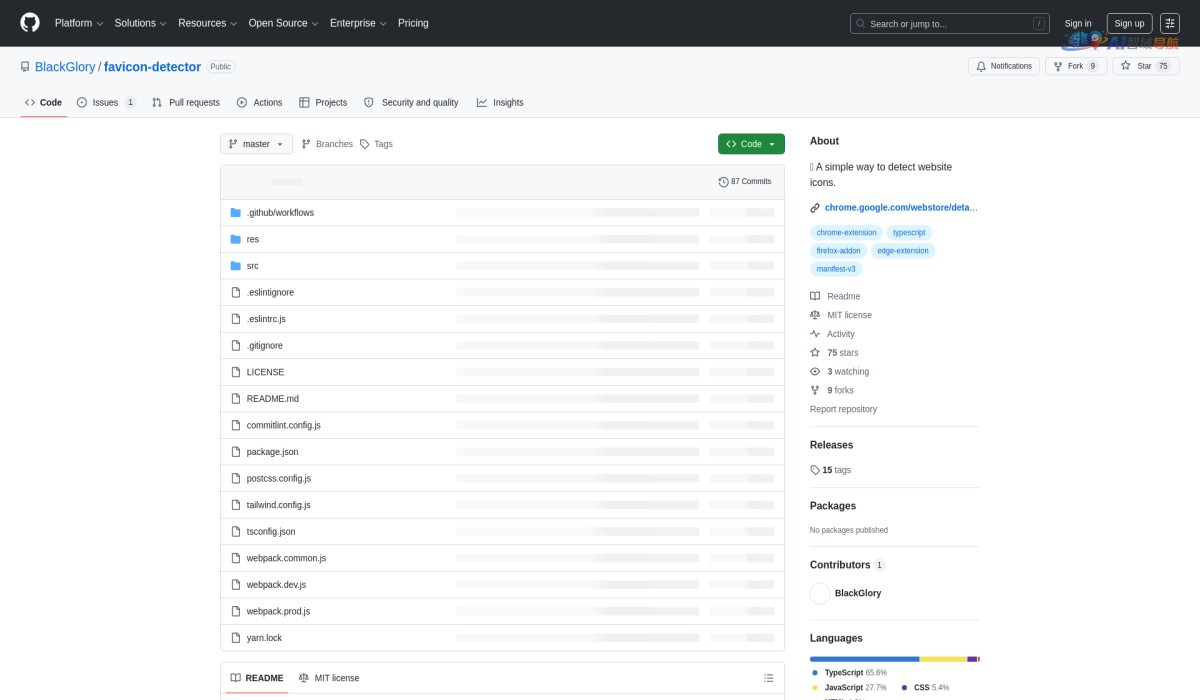Expand the Platform menu in header
This screenshot has width=1200, height=700.
click(x=78, y=23)
